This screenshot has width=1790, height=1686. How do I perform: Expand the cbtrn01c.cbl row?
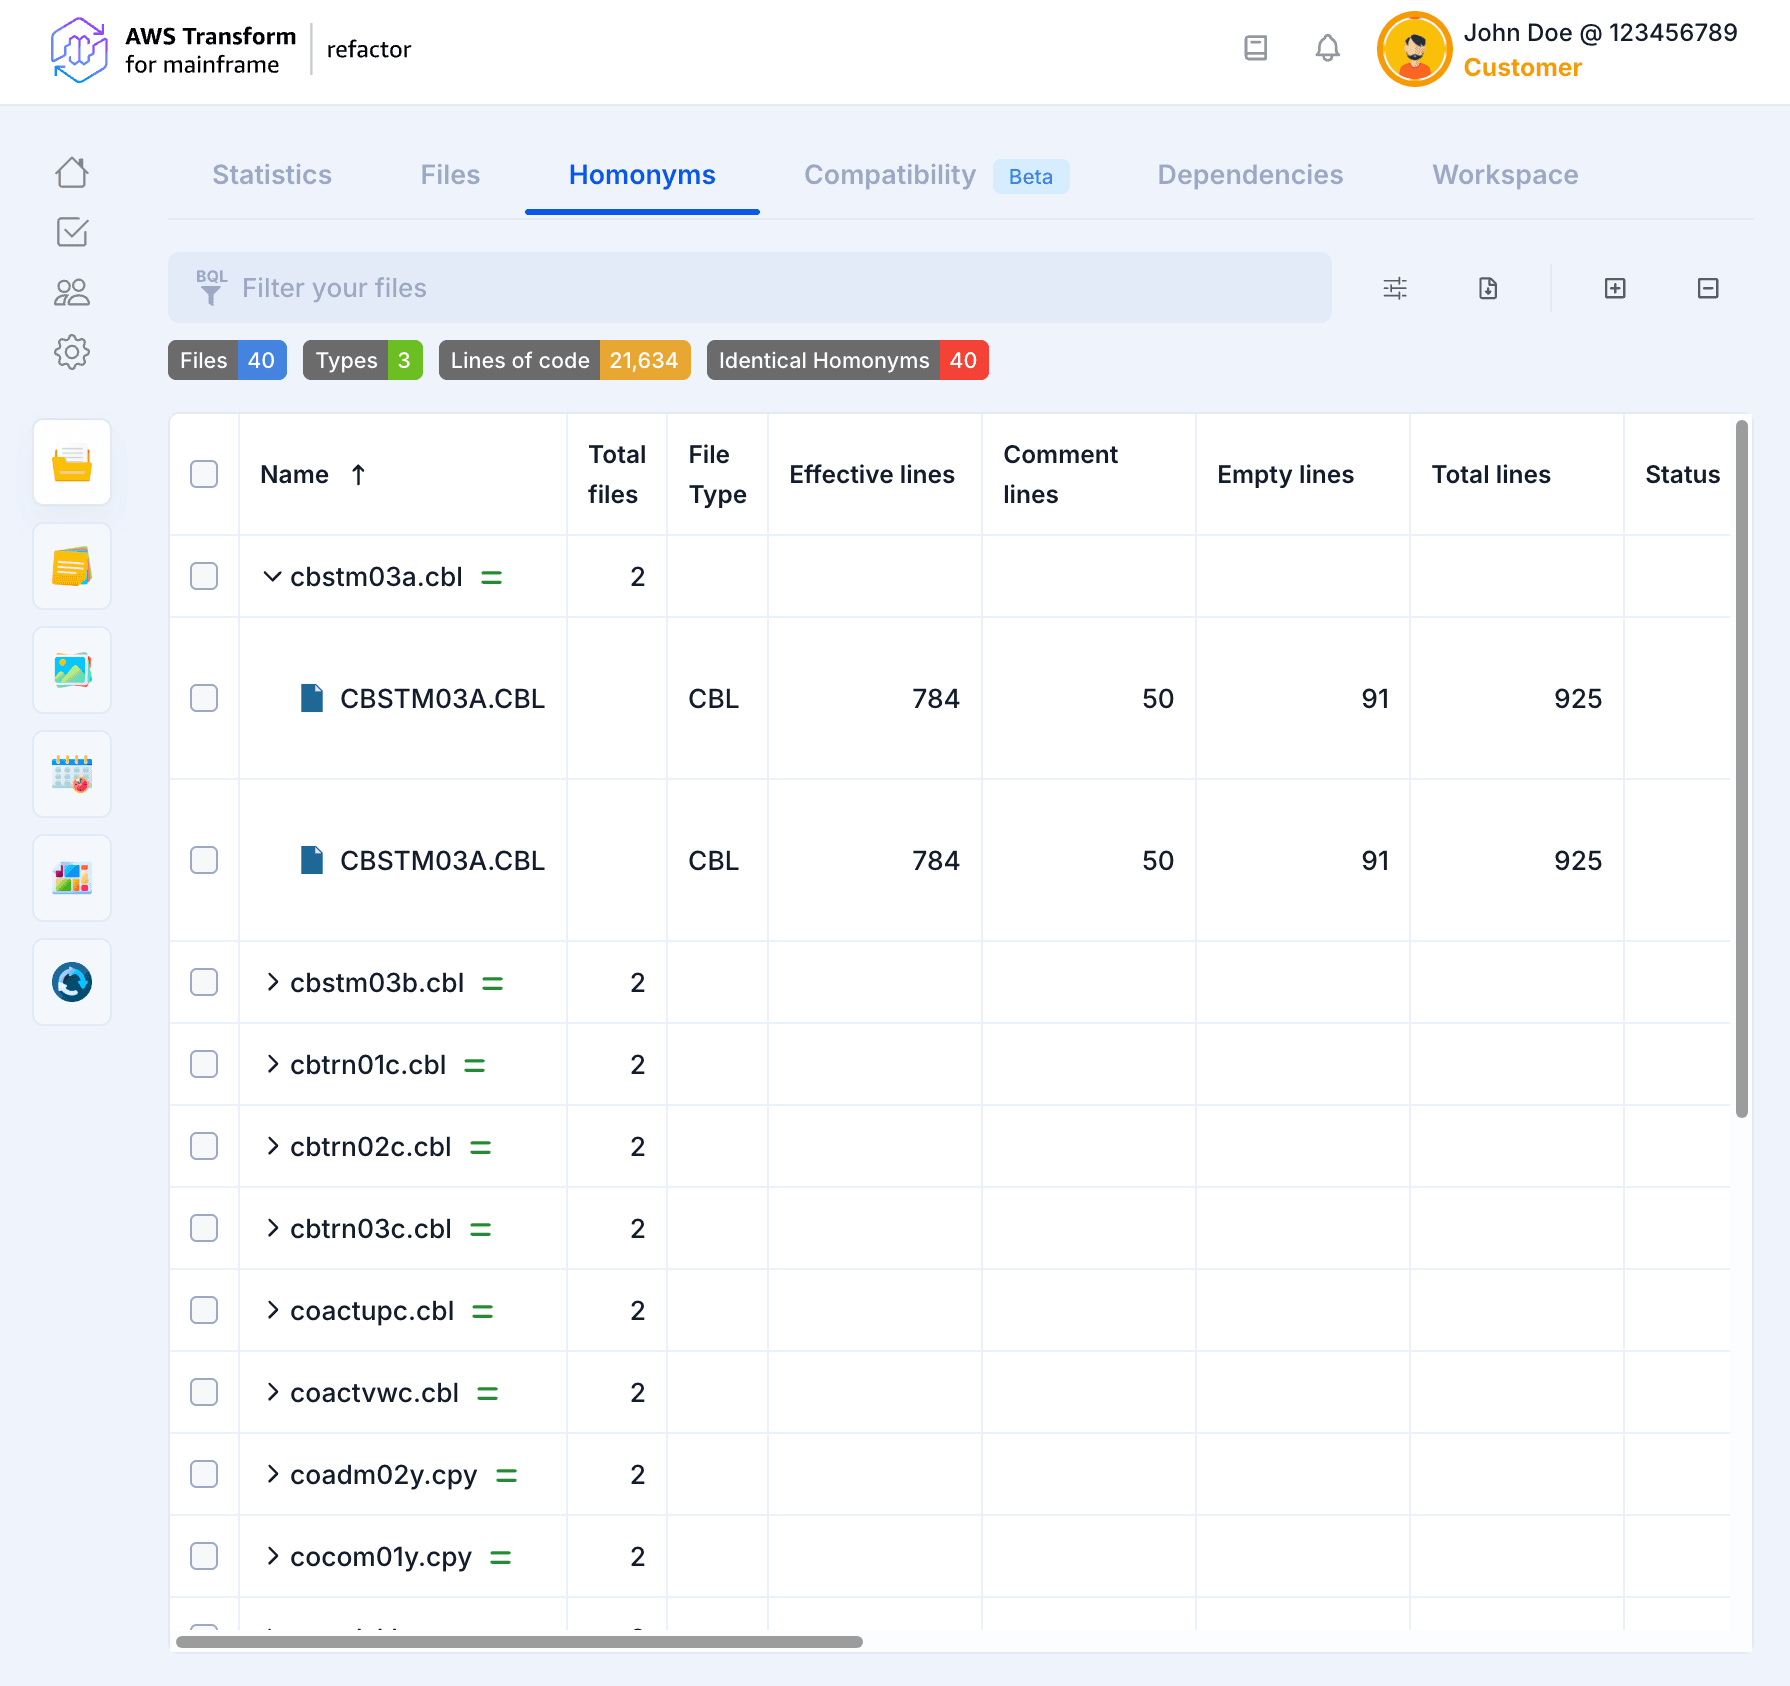tap(272, 1064)
